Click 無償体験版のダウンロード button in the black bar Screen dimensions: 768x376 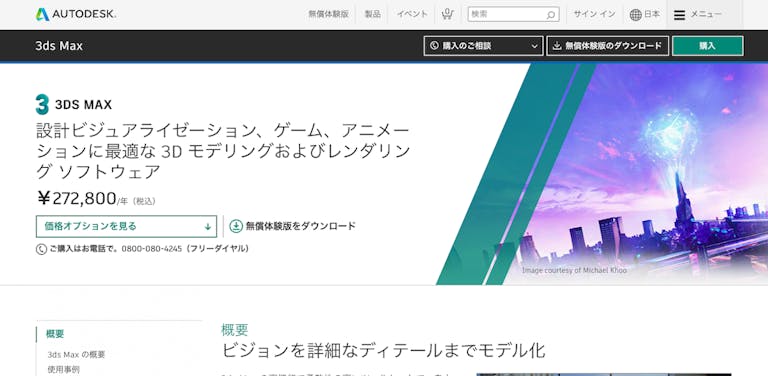pyautogui.click(x=607, y=46)
